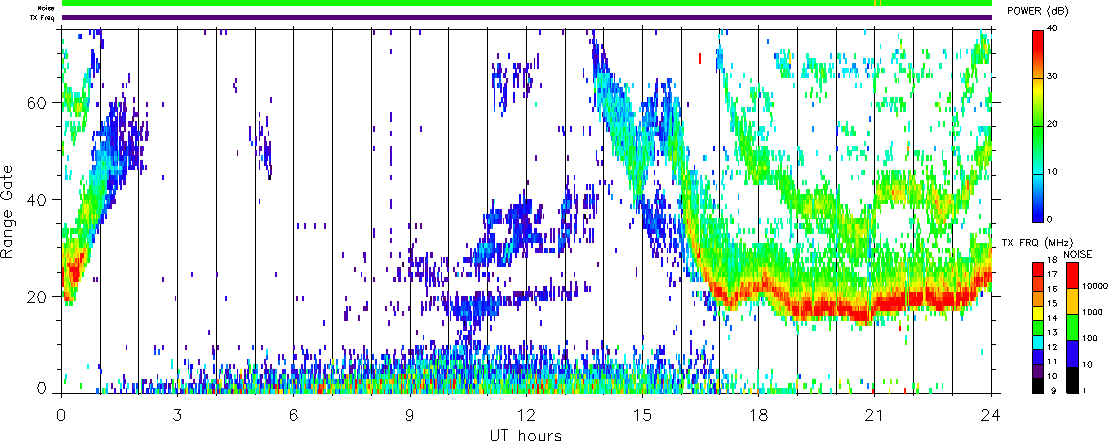Click the 'Noise' label beside the top green bar
The image size is (1108, 441).
[x=47, y=8]
